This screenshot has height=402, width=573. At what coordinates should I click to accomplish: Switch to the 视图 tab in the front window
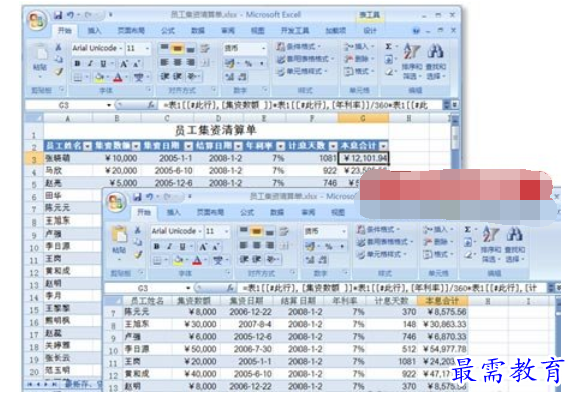click(x=338, y=212)
